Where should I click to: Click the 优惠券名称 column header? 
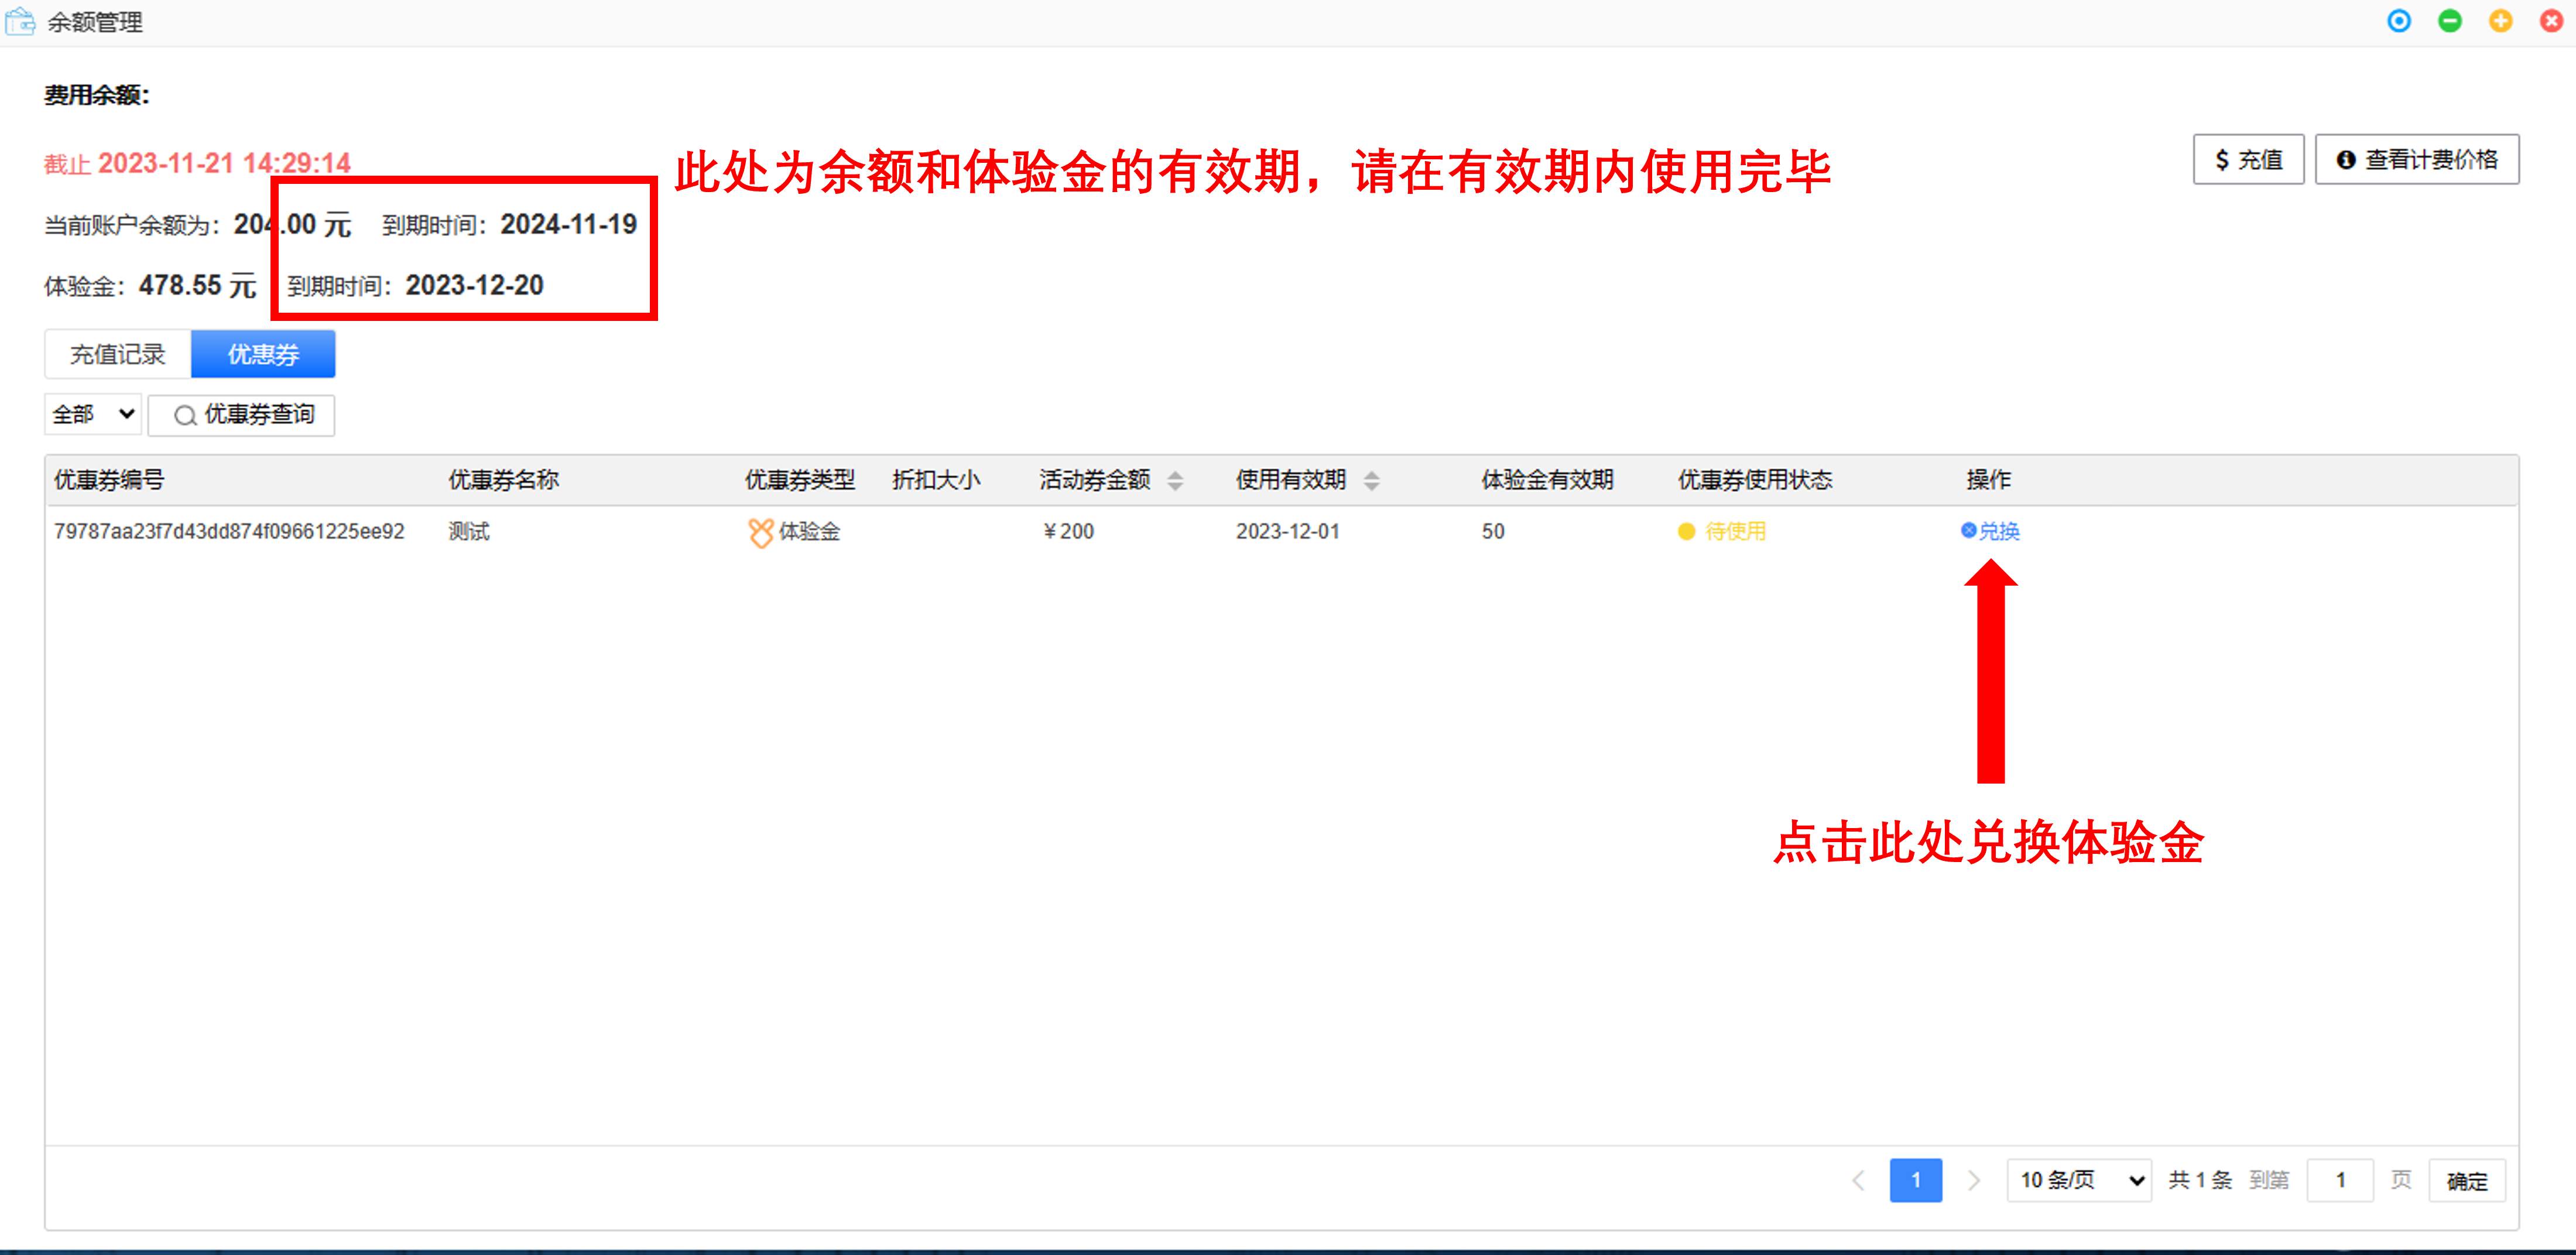click(503, 480)
